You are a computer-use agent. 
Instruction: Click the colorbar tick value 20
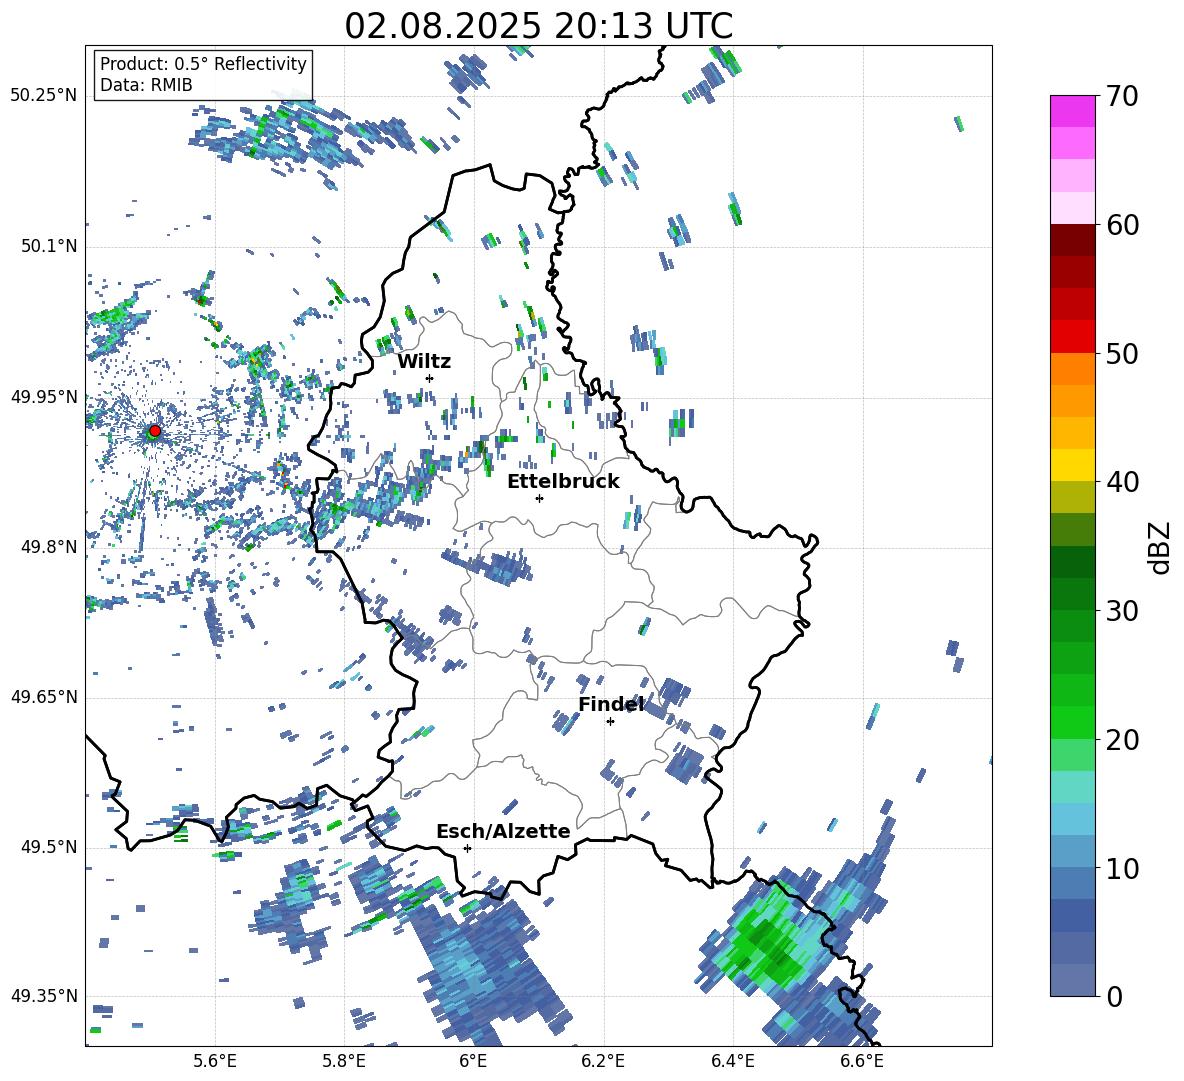[x=1122, y=740]
